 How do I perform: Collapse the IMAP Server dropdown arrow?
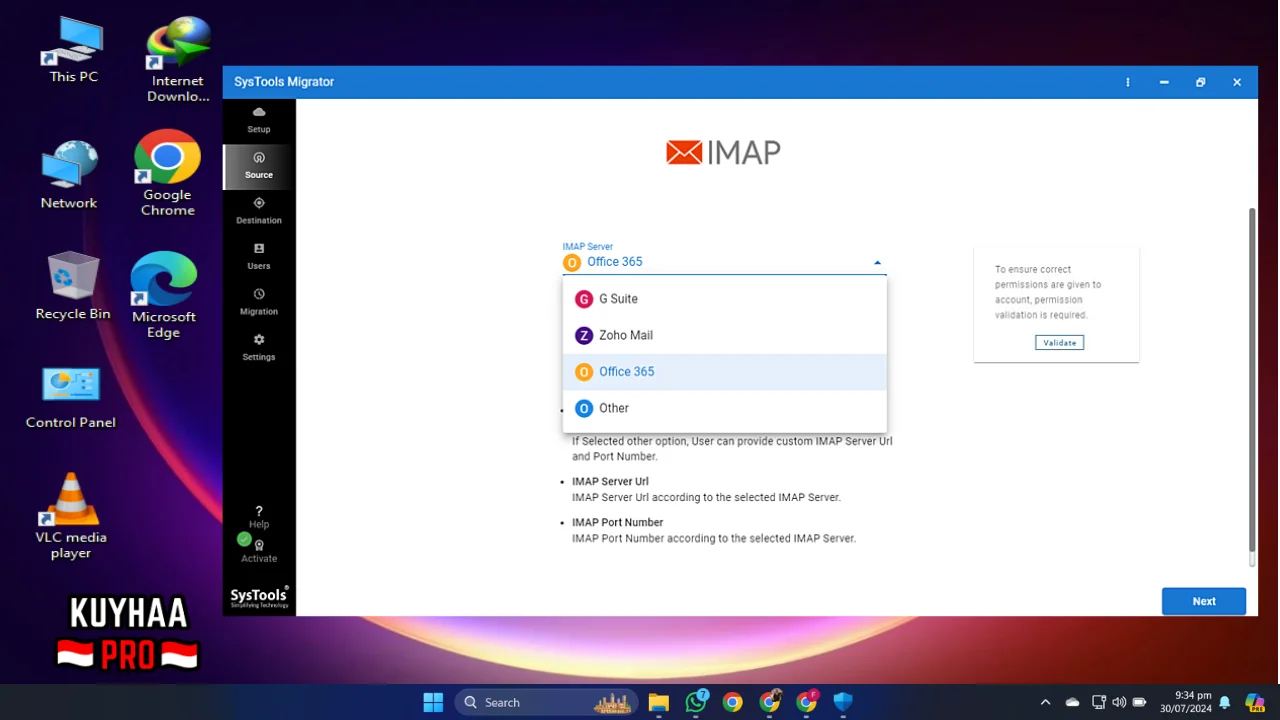(x=877, y=263)
